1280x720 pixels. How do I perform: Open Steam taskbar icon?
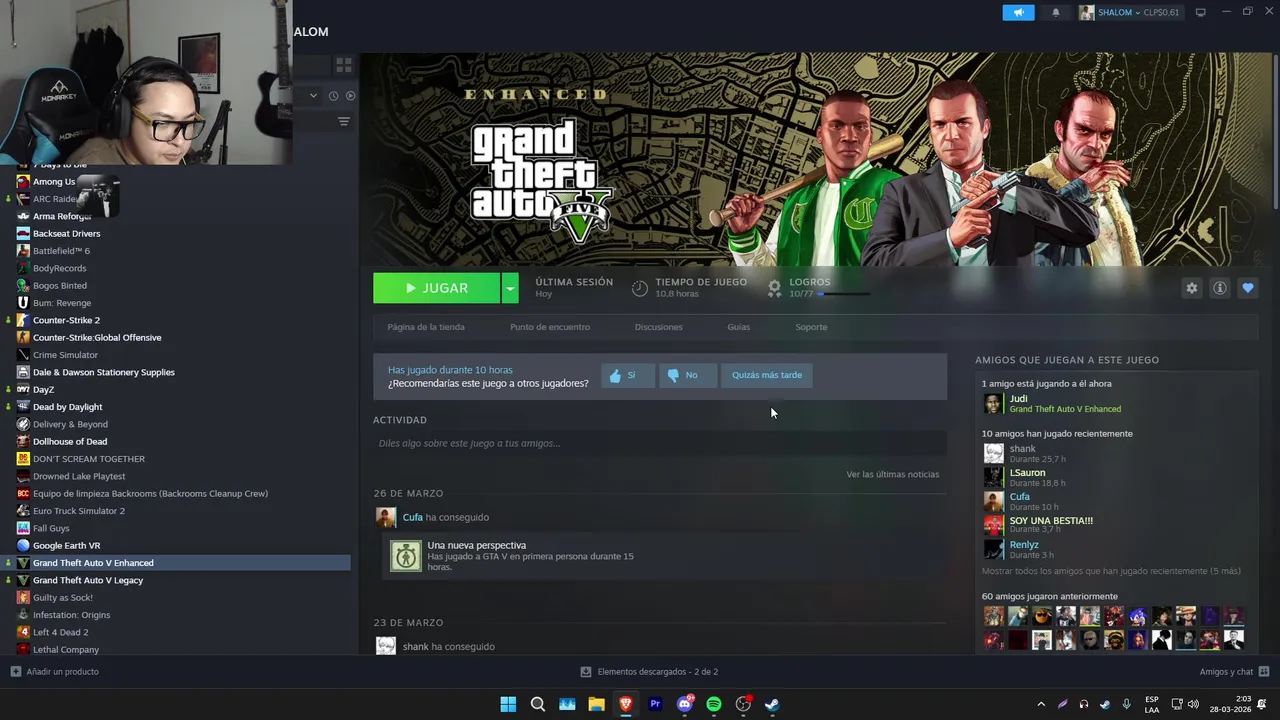[x=772, y=704]
